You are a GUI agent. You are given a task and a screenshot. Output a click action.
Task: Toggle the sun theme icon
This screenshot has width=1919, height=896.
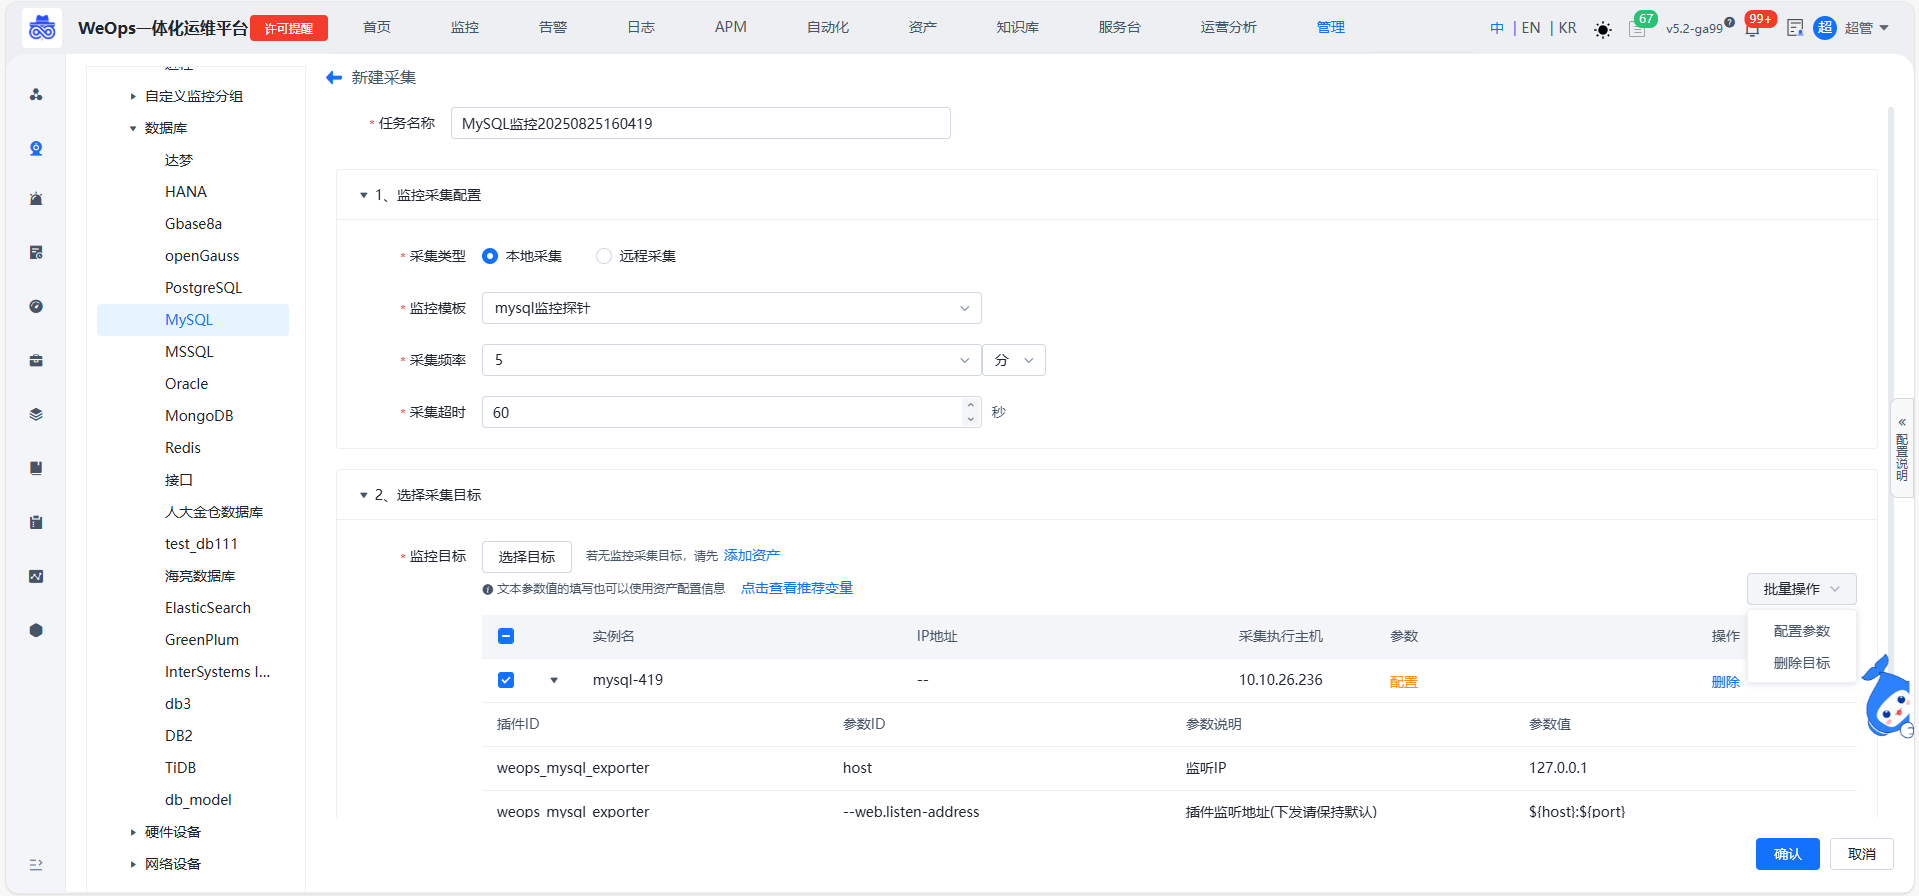tap(1603, 29)
